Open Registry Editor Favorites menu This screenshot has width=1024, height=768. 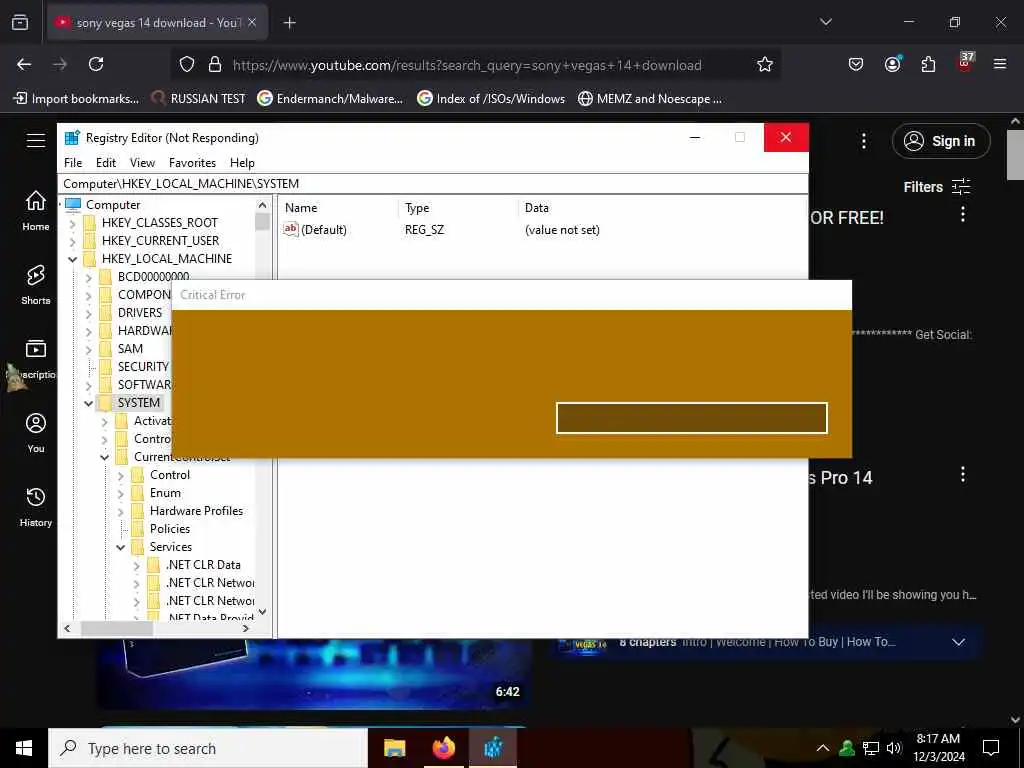tap(192, 163)
